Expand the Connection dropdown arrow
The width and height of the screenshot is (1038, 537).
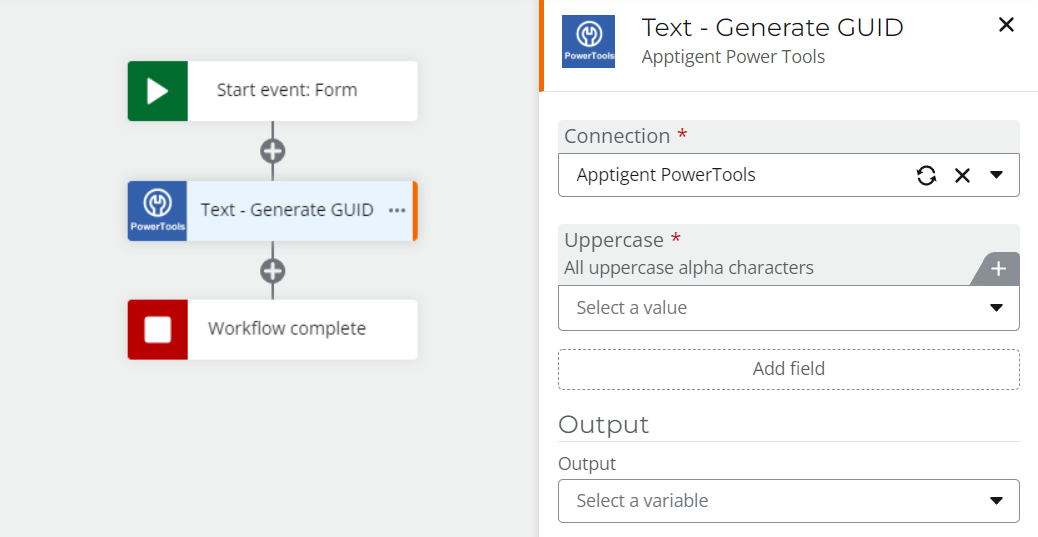[x=996, y=175]
